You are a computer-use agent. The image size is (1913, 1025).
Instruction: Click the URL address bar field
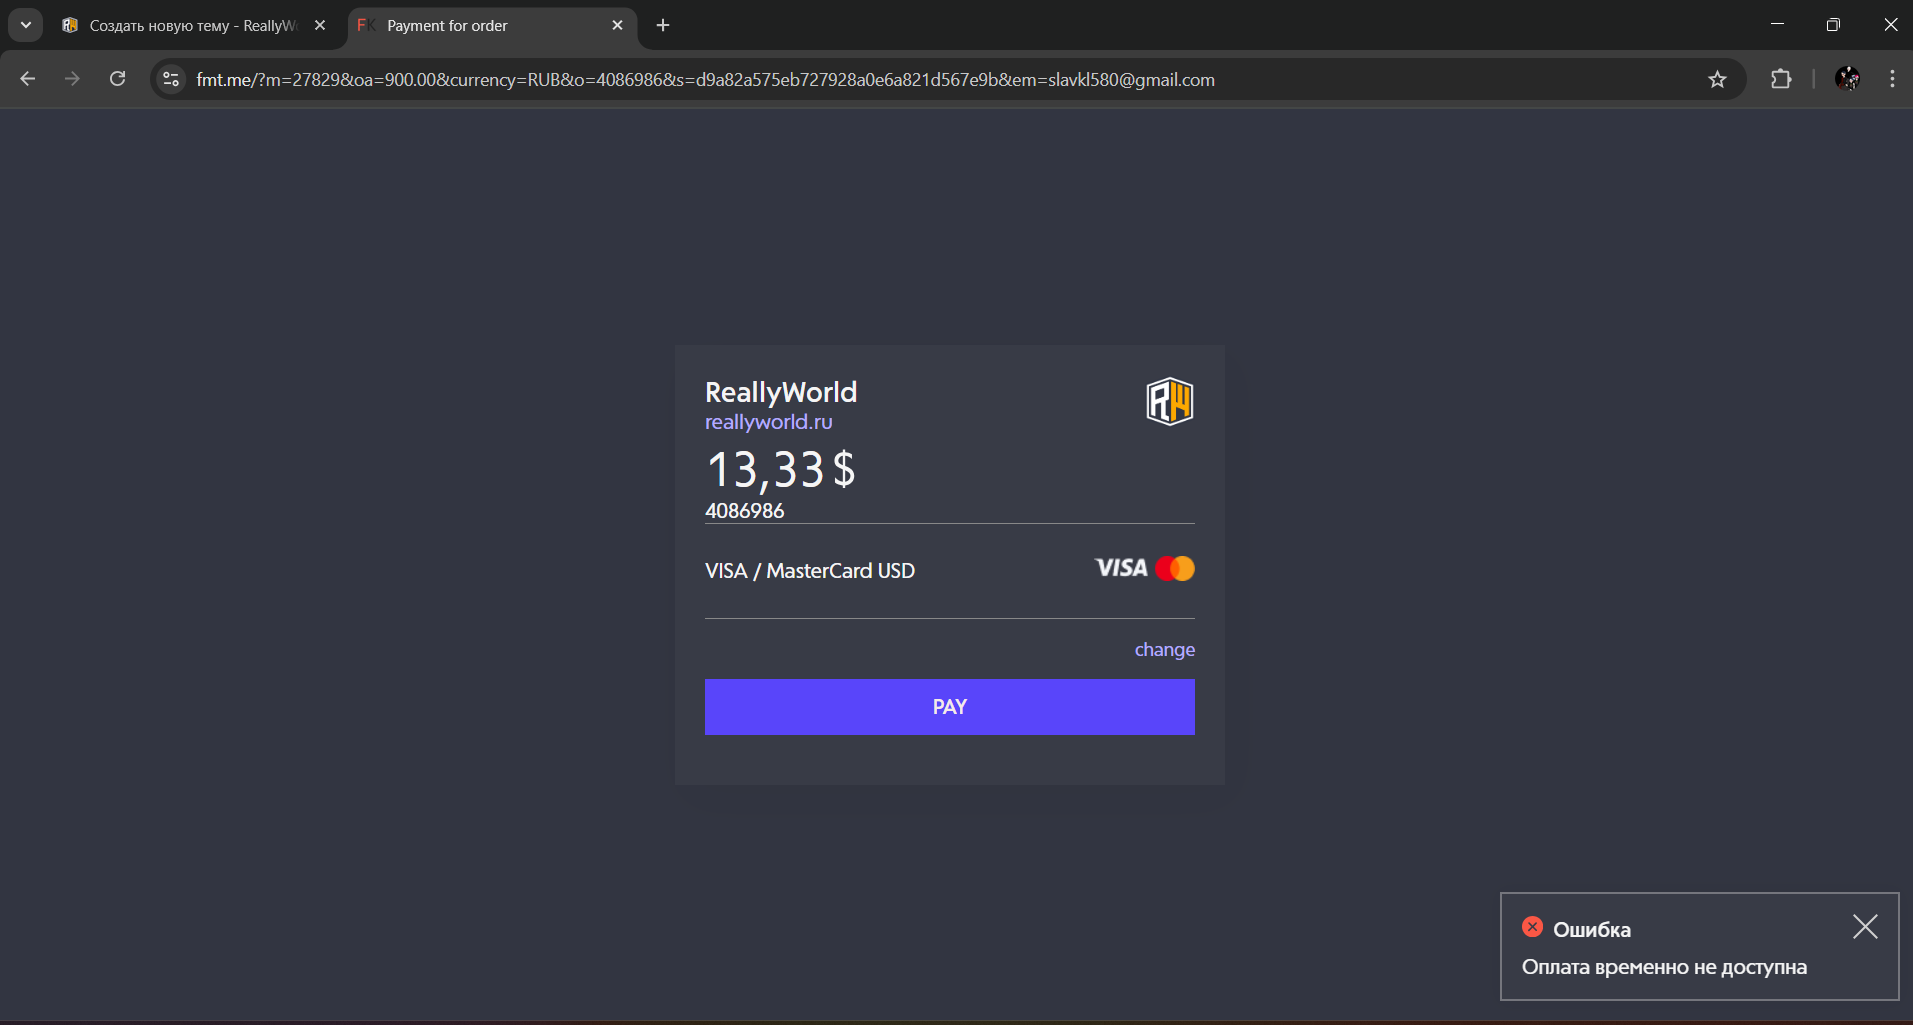click(940, 79)
